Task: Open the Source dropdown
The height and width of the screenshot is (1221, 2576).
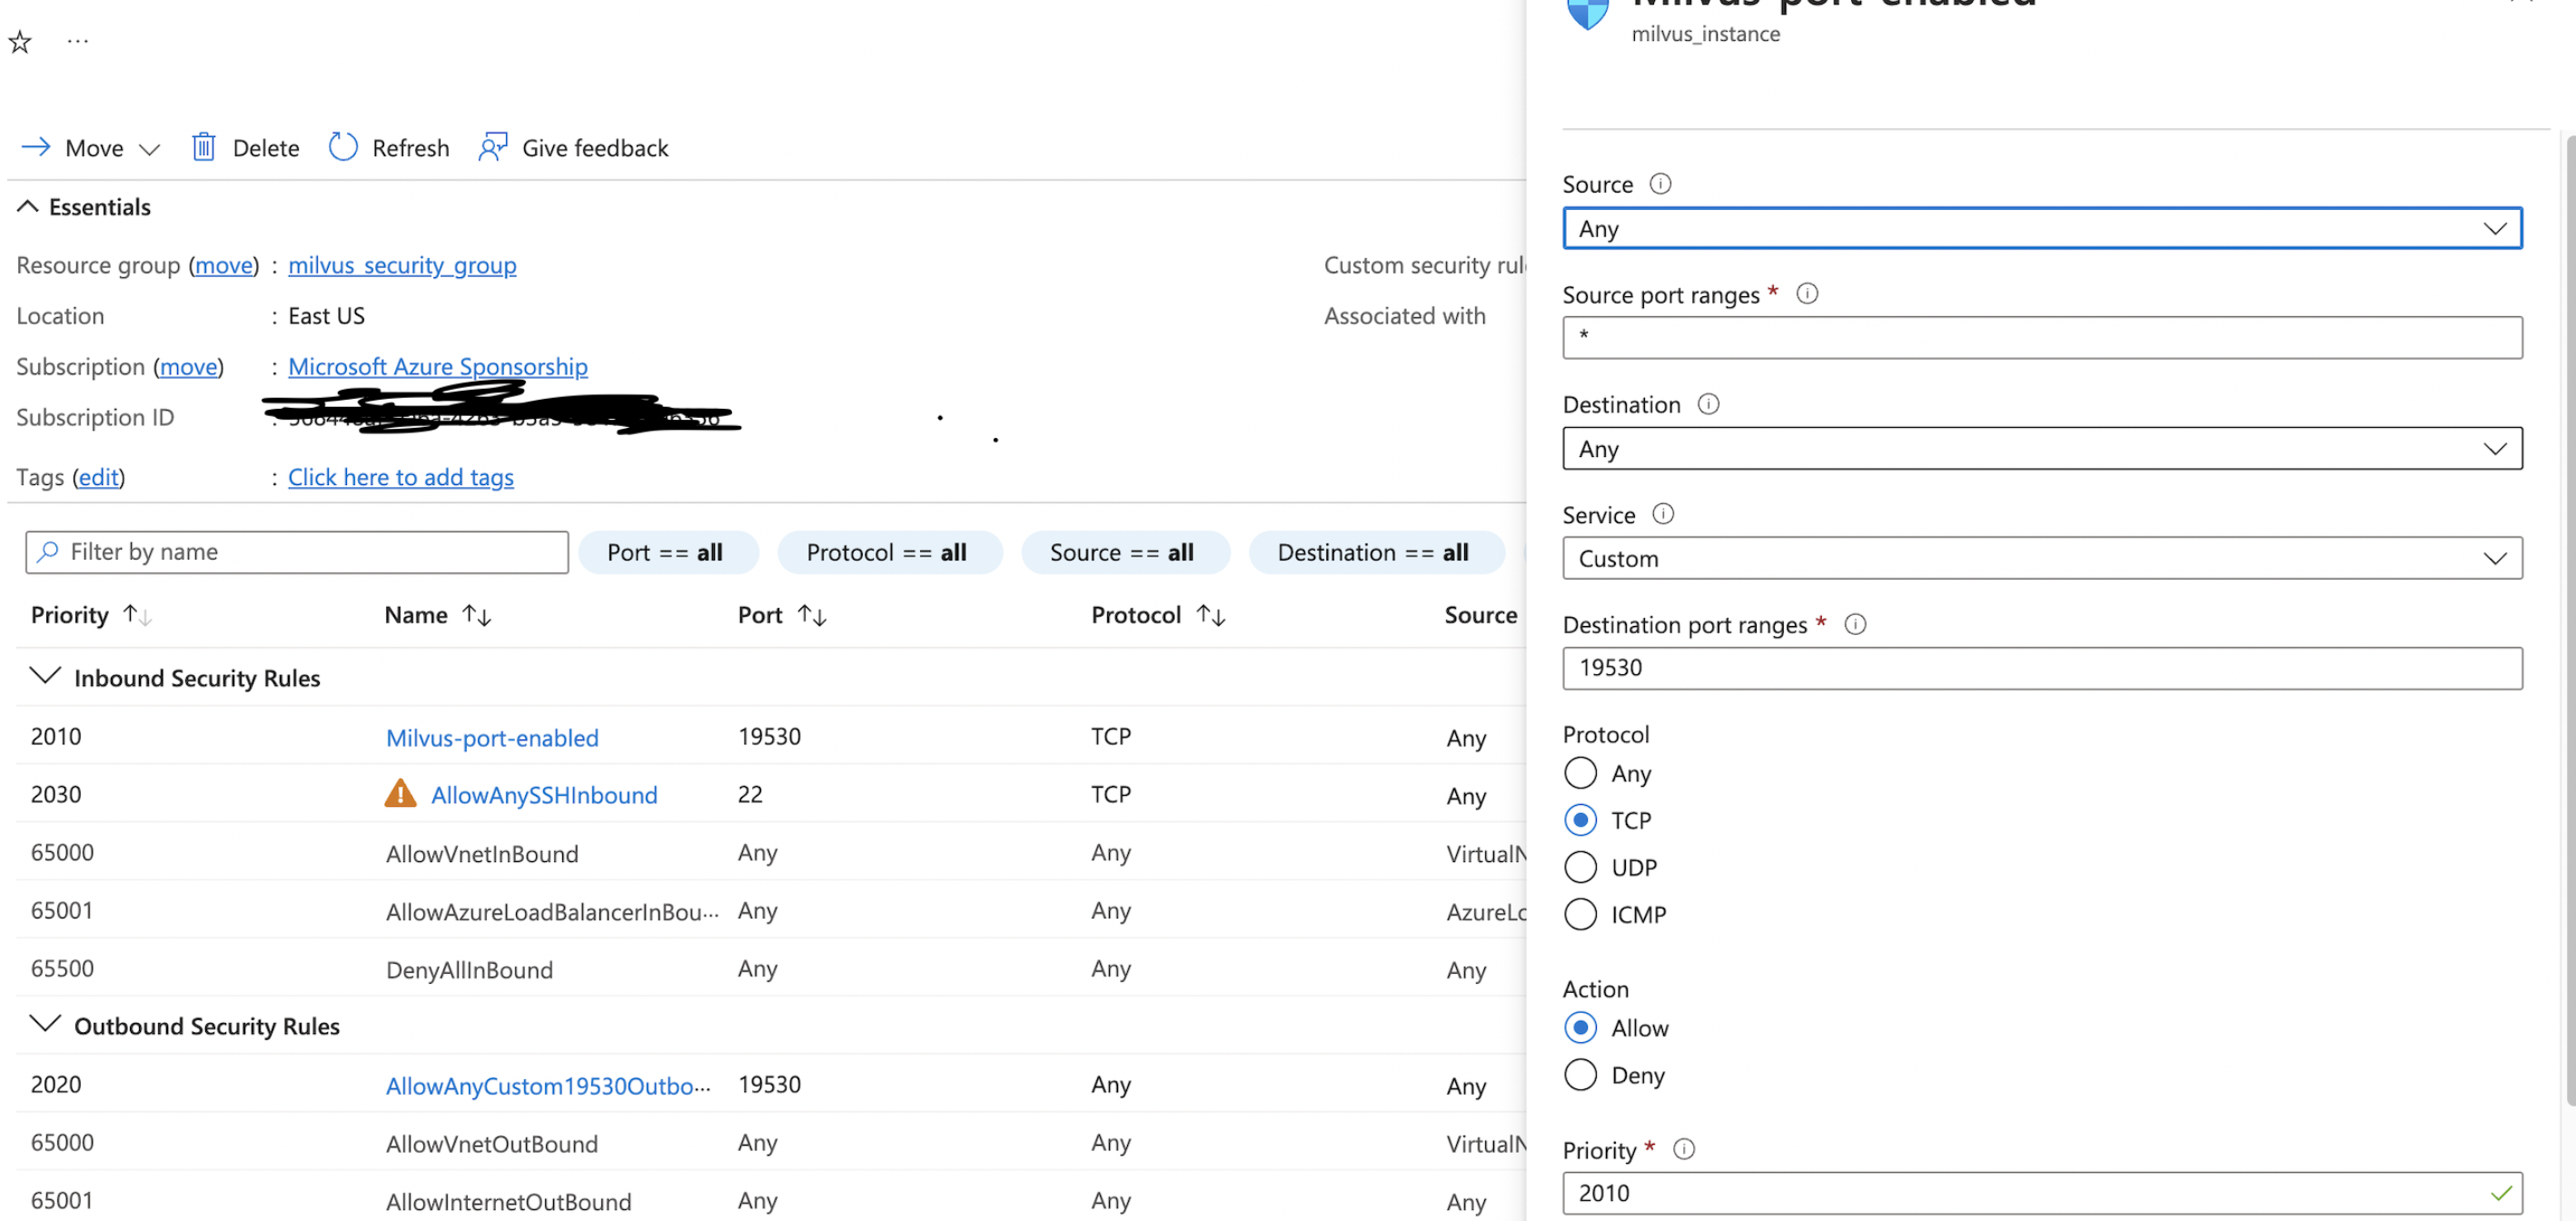Action: point(2042,228)
